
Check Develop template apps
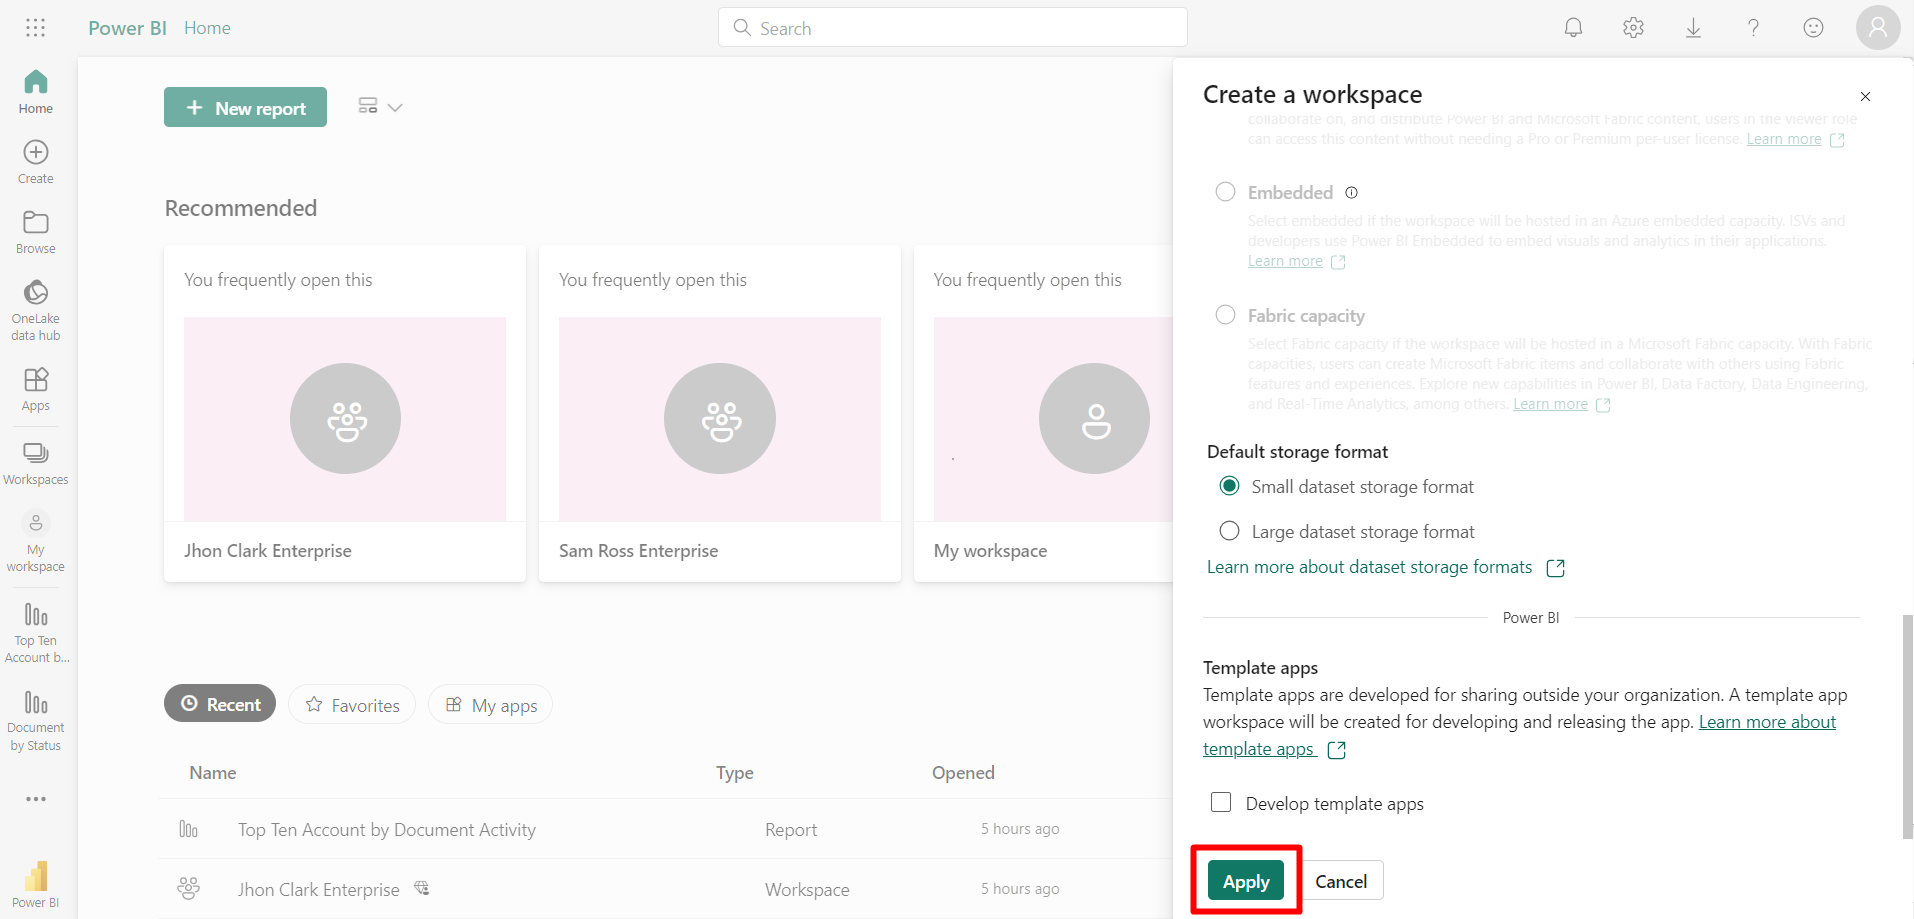[x=1221, y=802]
